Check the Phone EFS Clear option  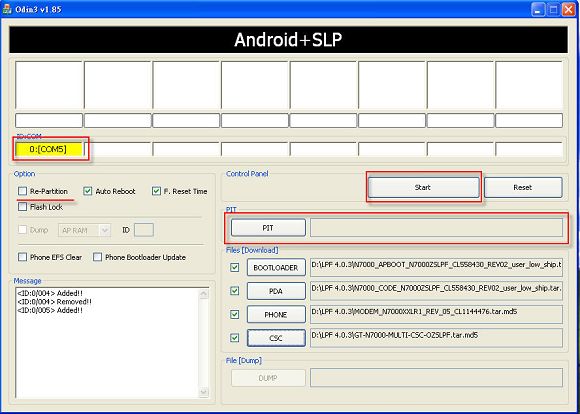(23, 257)
